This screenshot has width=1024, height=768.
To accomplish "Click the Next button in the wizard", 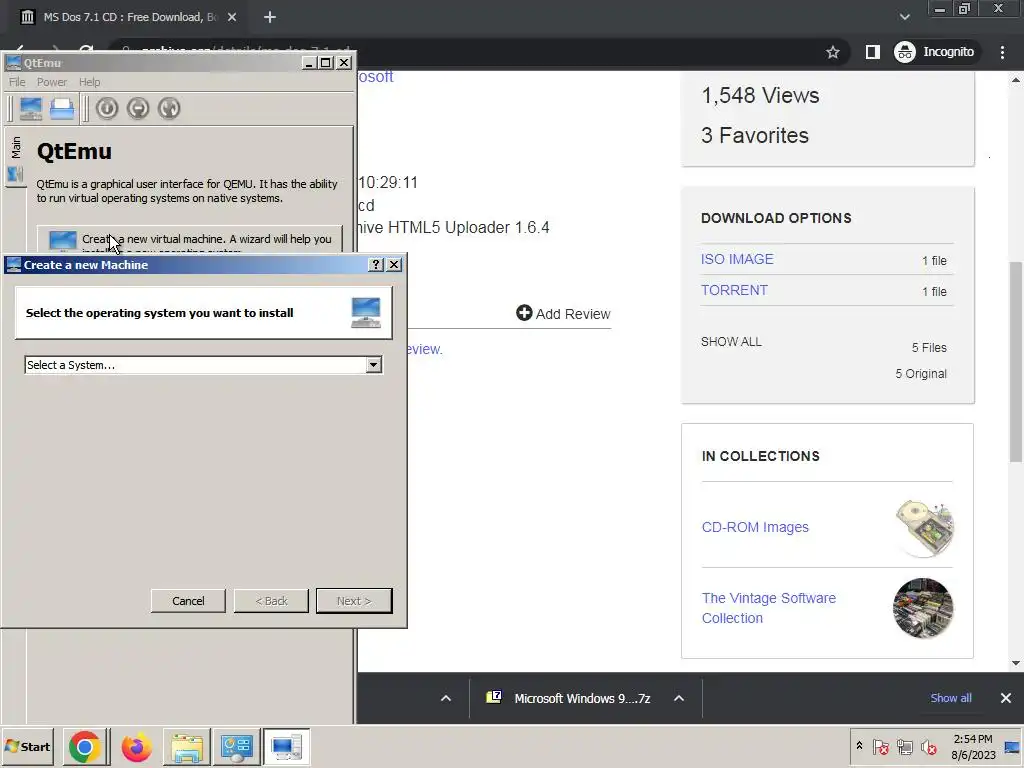I will [x=354, y=601].
